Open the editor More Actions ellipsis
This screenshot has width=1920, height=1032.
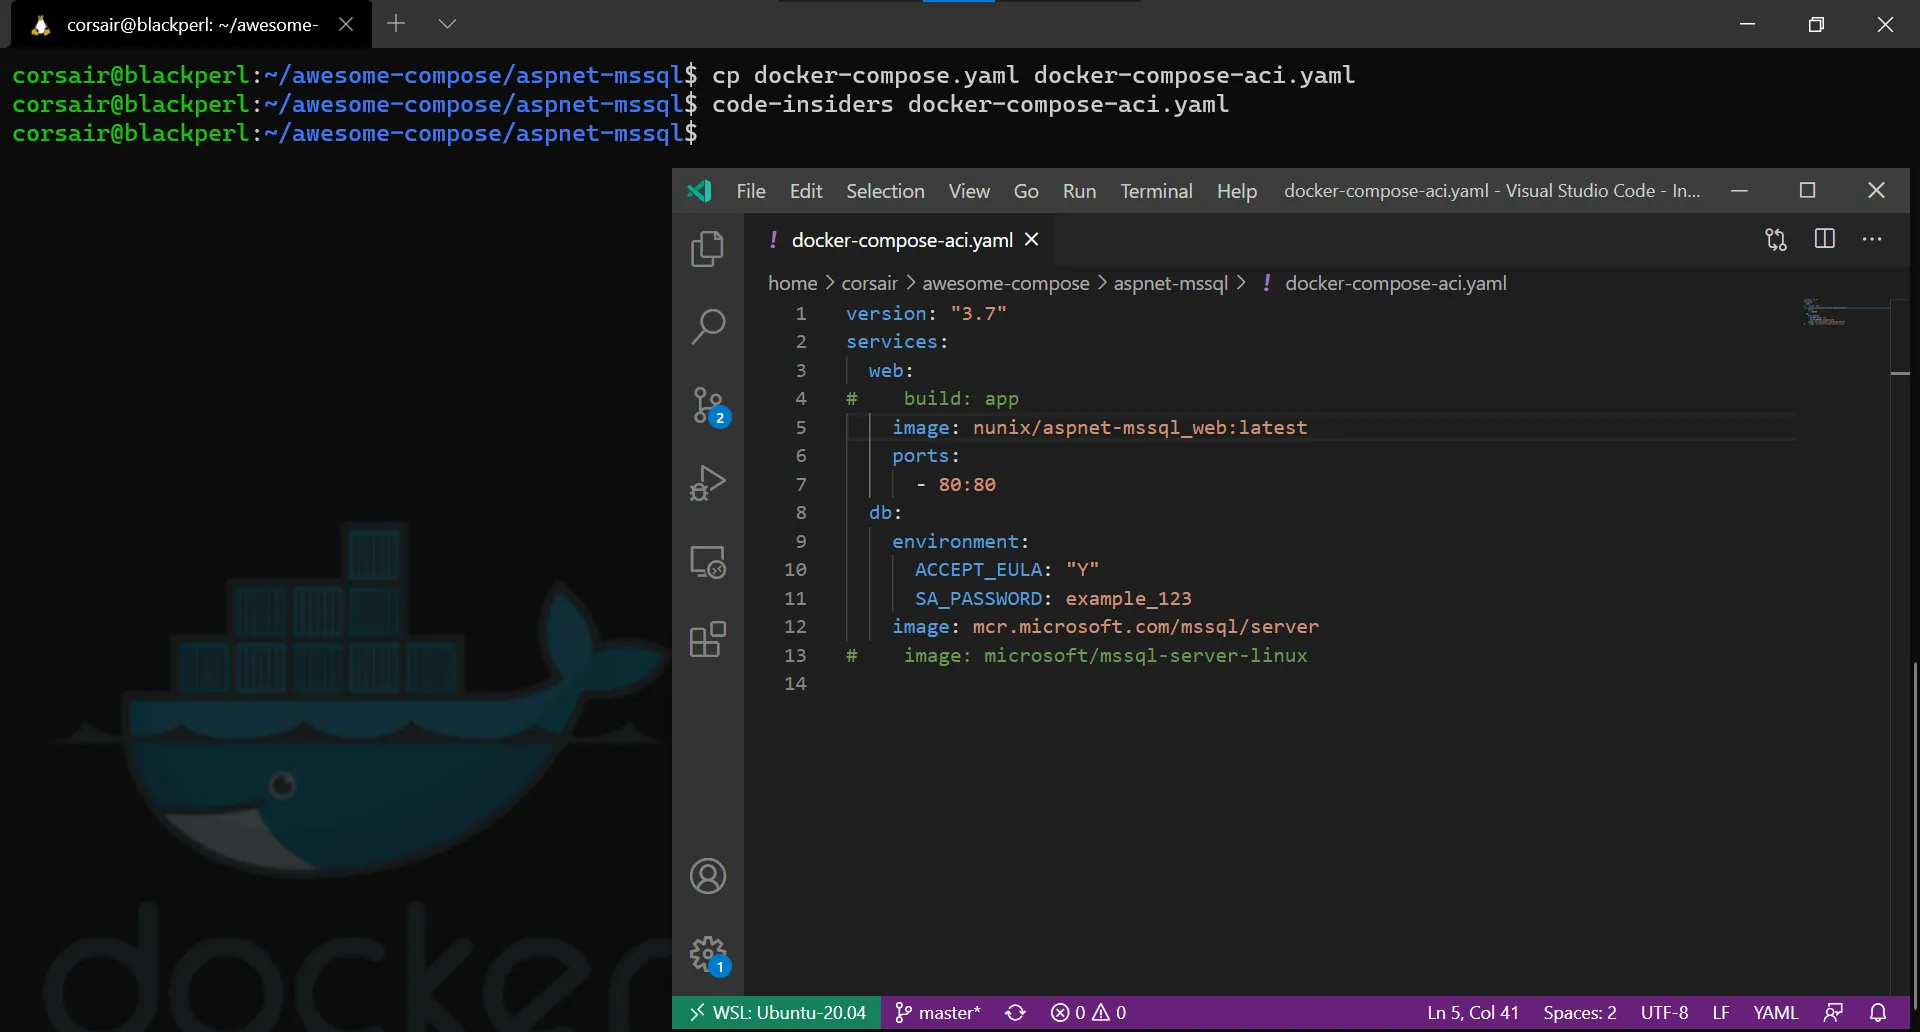click(x=1872, y=239)
